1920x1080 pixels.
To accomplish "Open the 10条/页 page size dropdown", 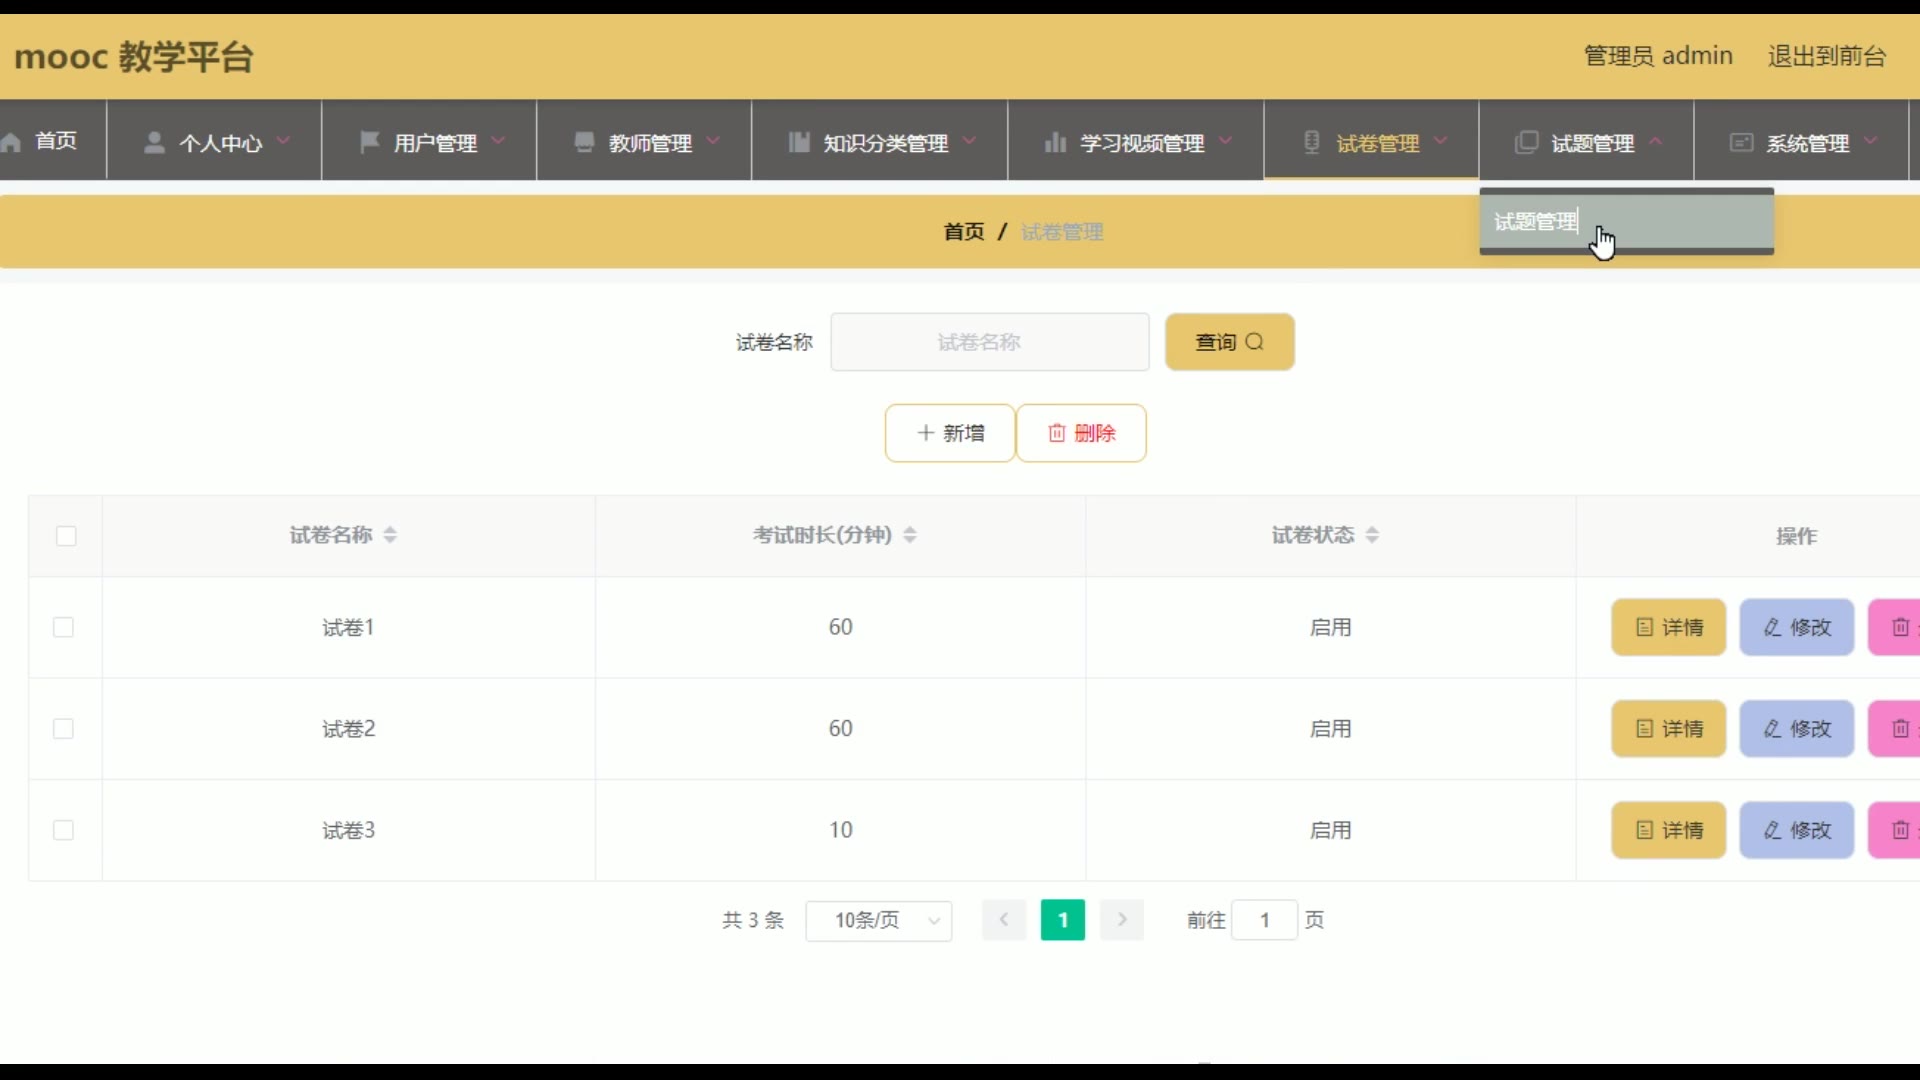I will point(878,920).
